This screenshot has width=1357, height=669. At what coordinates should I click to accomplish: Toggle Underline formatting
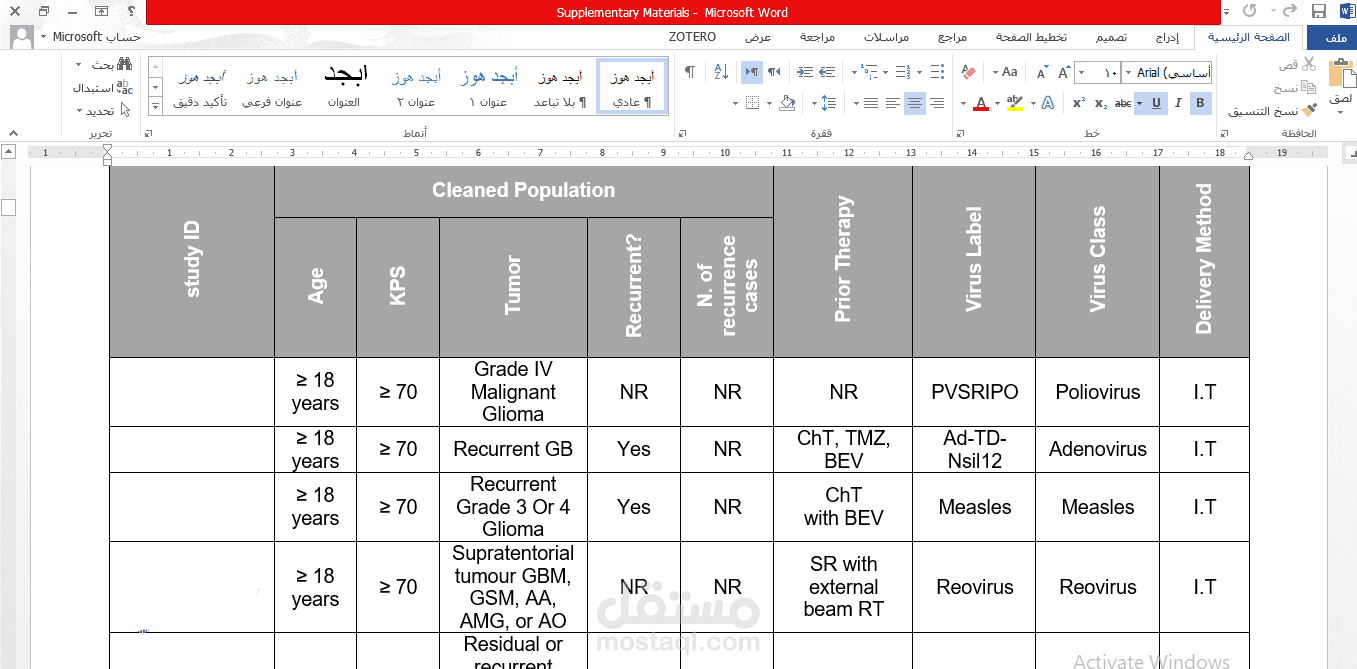[x=1157, y=103]
